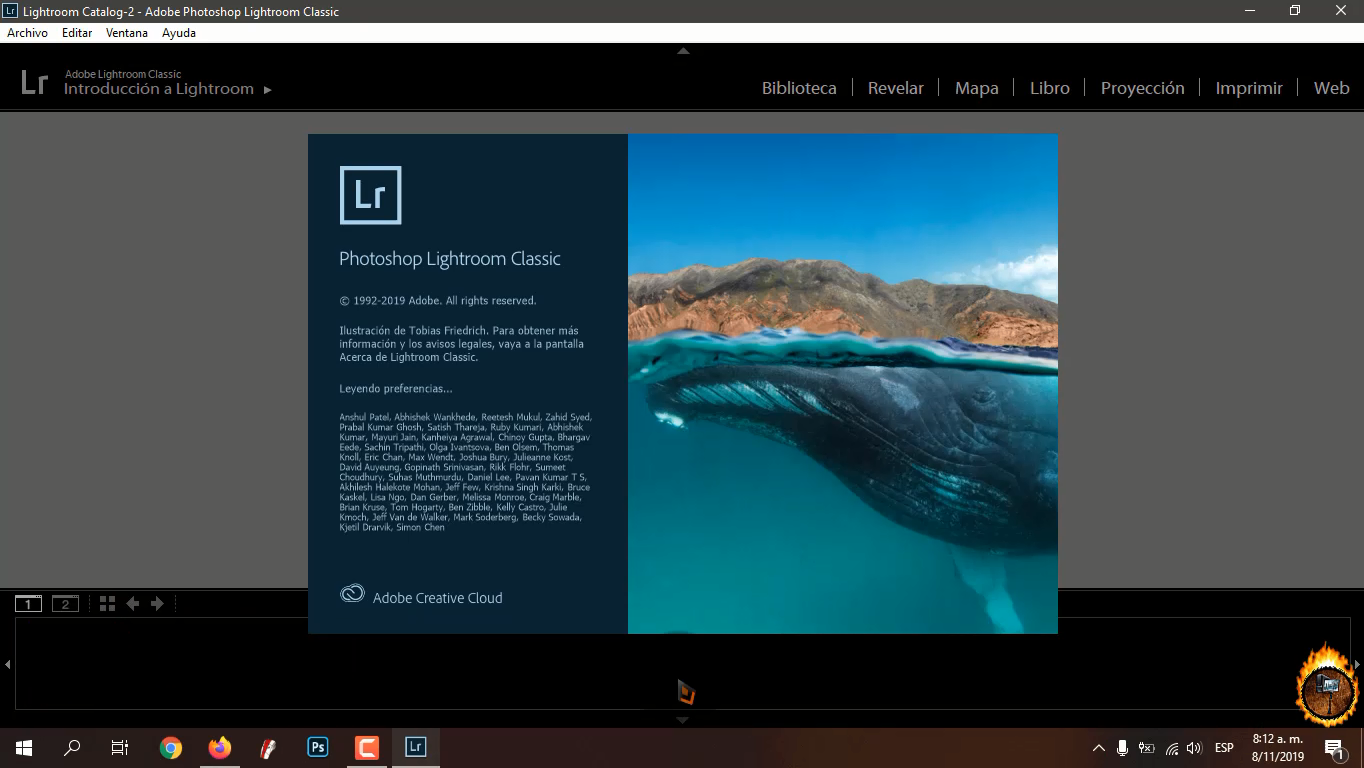The image size is (1364, 768).
Task: Expand Introducción a Lightroom arrow
Action: (267, 90)
